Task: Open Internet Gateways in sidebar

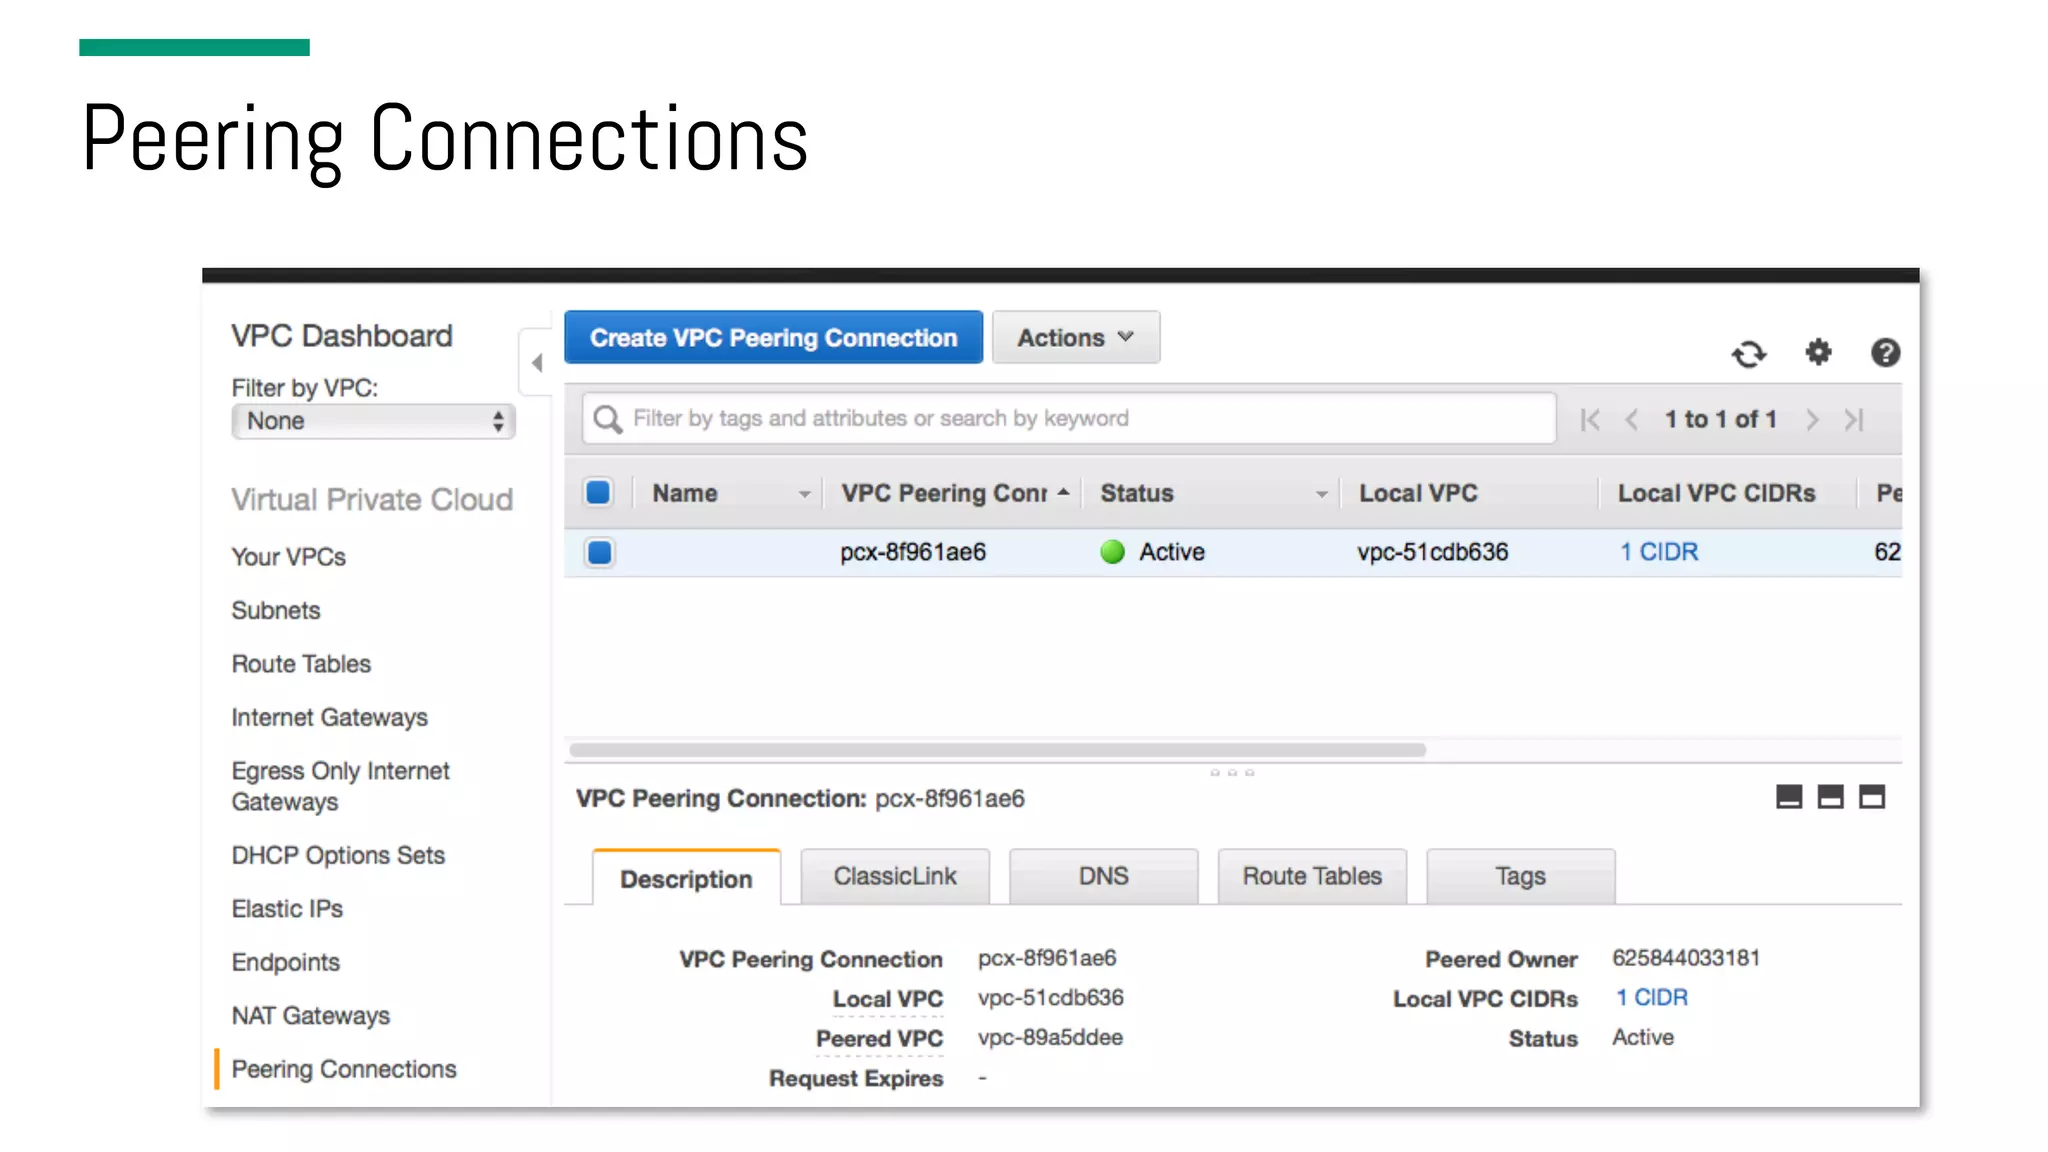Action: (329, 718)
